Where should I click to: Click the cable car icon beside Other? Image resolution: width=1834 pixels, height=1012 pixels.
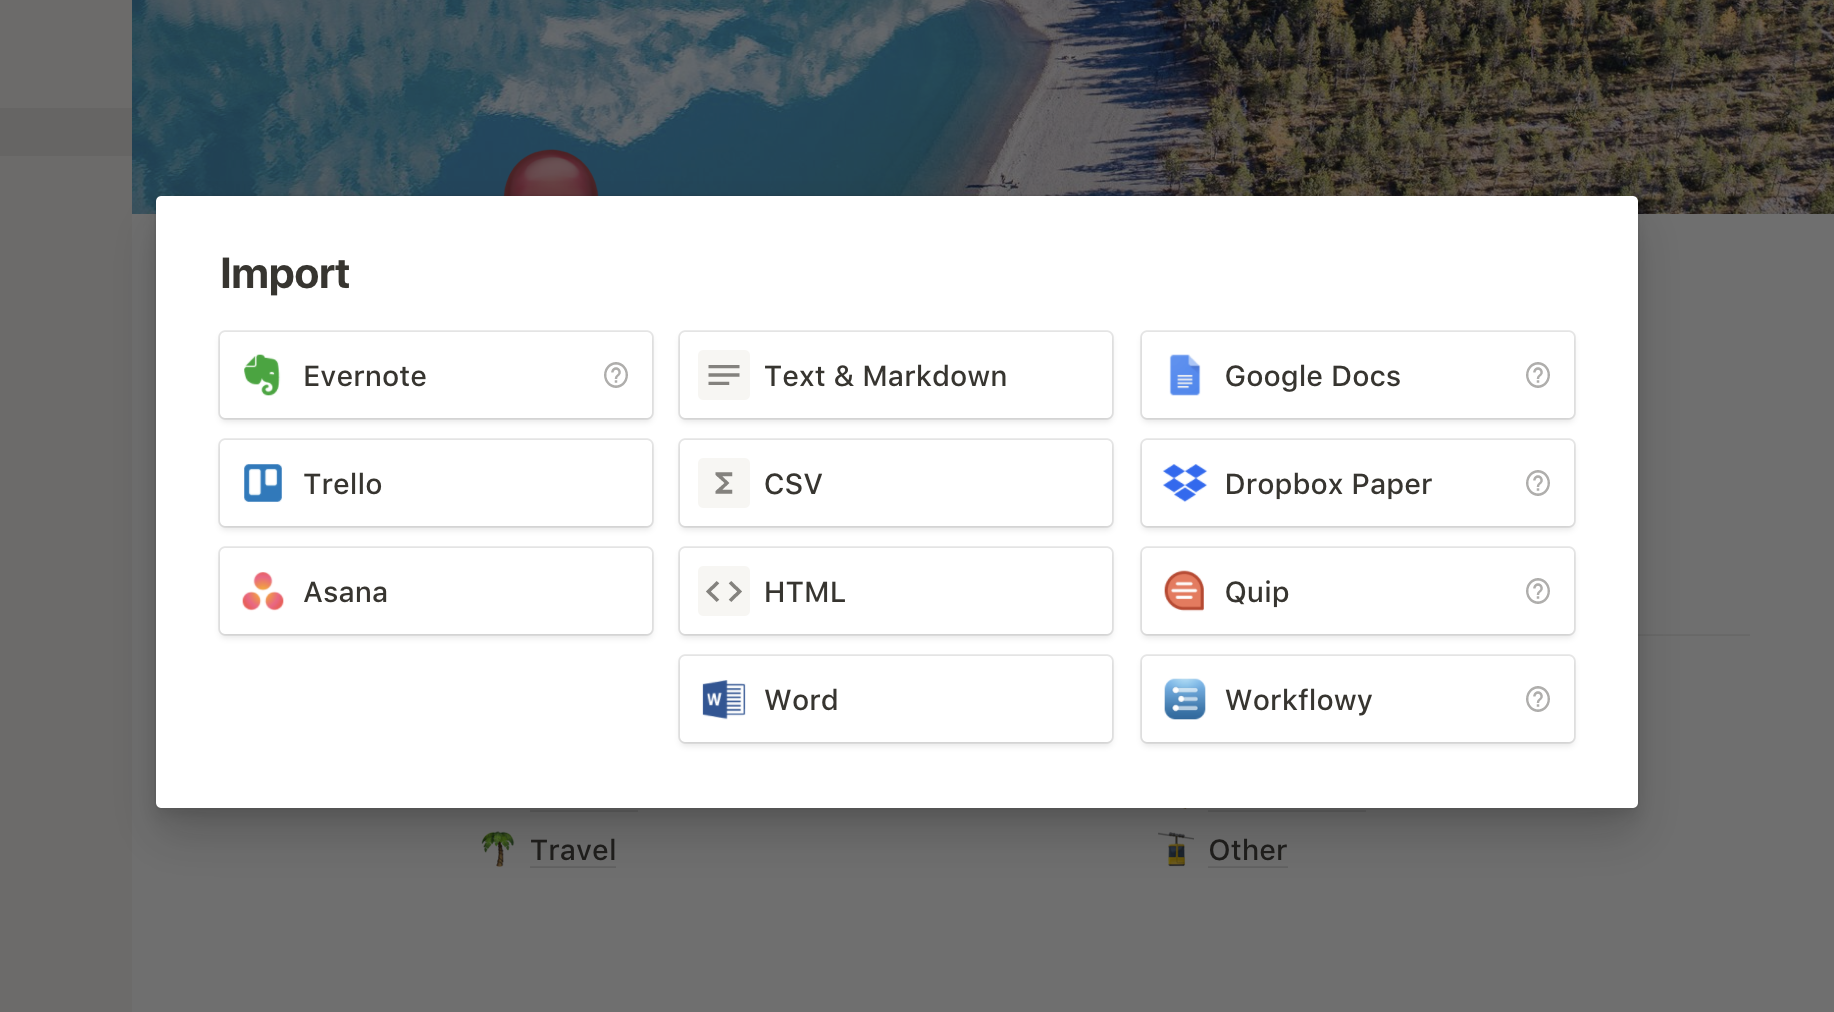(x=1176, y=849)
